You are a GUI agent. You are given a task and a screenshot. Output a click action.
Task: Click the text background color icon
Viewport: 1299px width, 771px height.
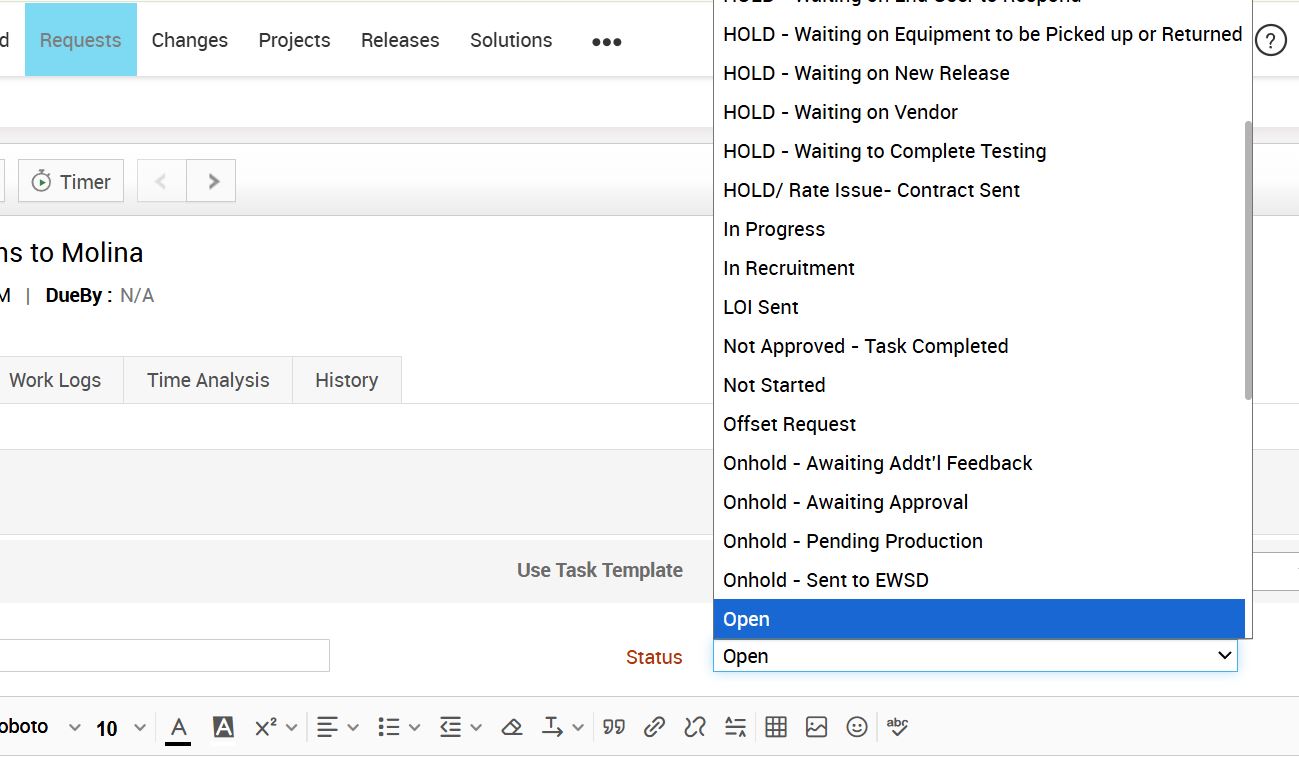click(223, 728)
